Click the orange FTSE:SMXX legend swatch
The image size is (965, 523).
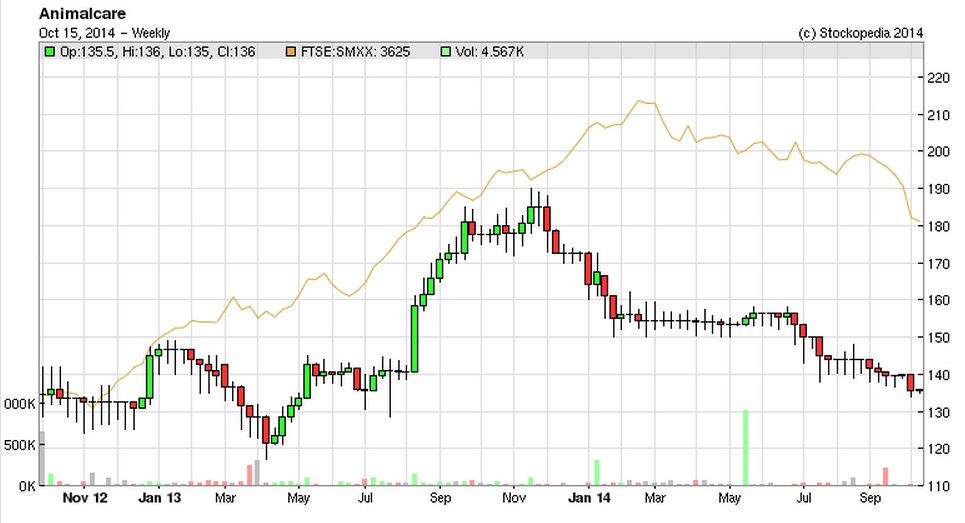tap(291, 52)
